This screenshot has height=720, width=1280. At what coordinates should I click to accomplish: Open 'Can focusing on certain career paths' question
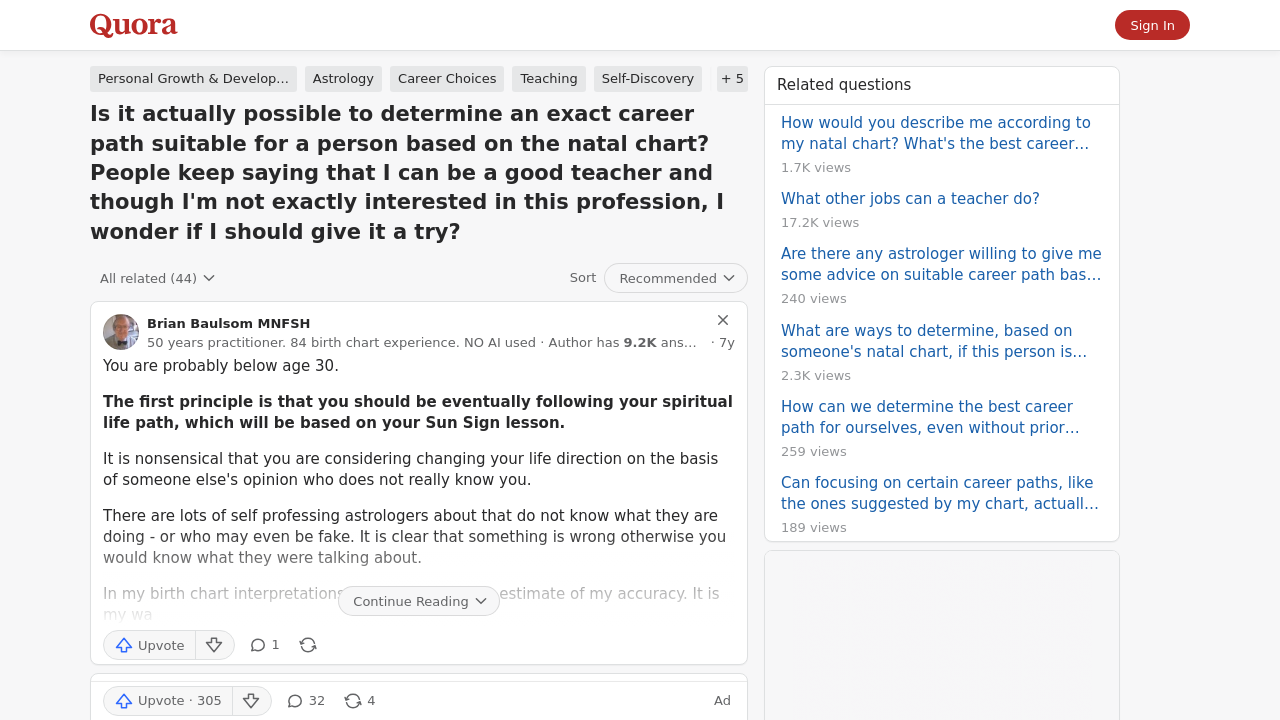940,493
